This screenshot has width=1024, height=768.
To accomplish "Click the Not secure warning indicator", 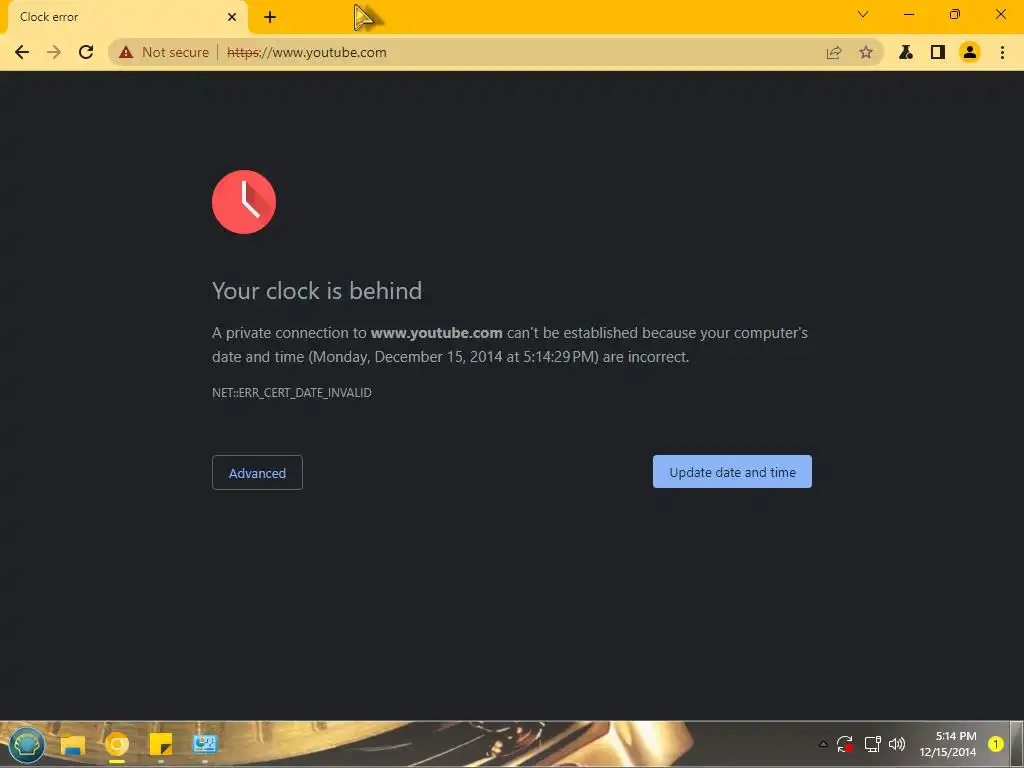I will (x=163, y=52).
